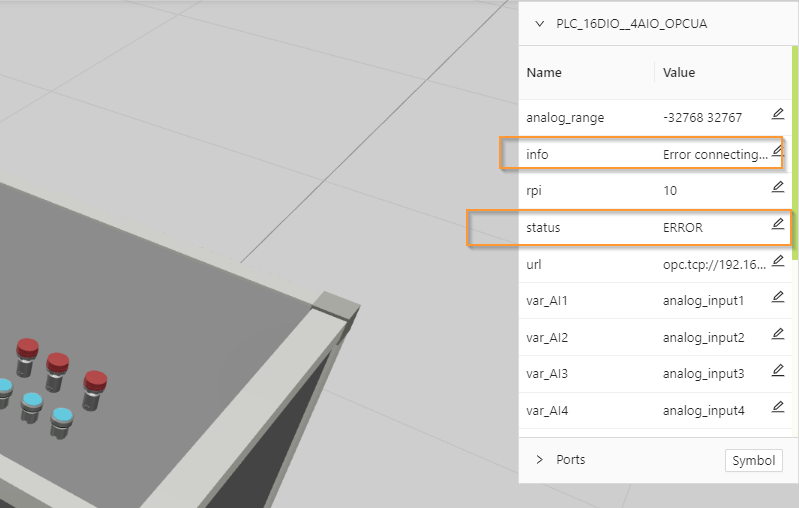
Task: Edit the info property value
Action: (x=778, y=150)
